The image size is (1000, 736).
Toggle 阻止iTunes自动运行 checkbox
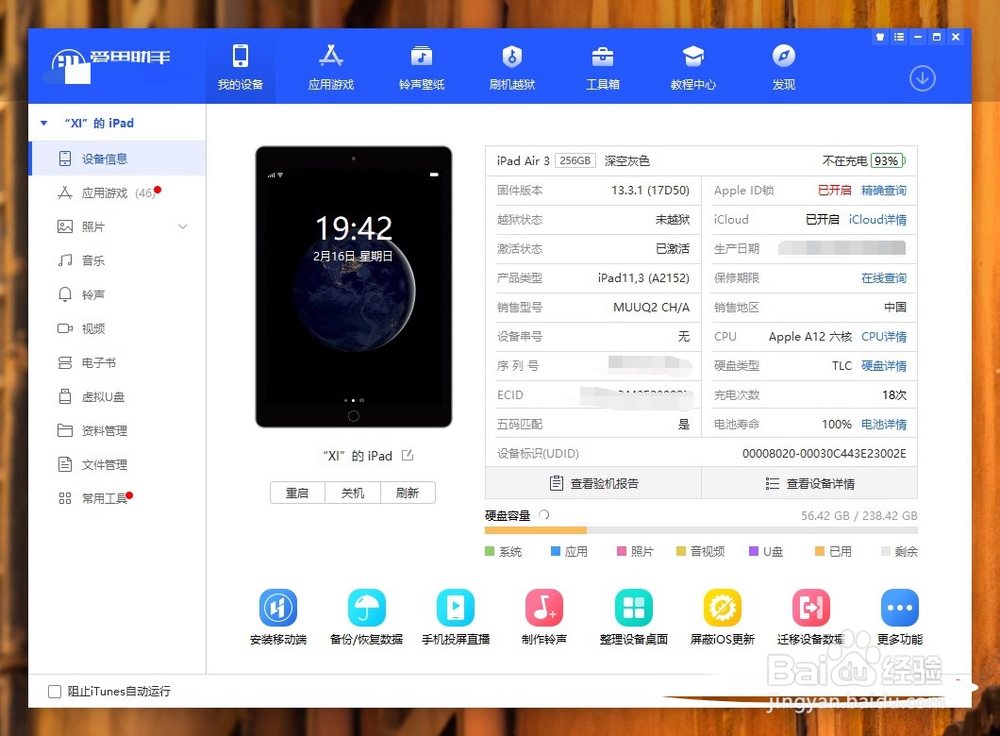point(55,691)
